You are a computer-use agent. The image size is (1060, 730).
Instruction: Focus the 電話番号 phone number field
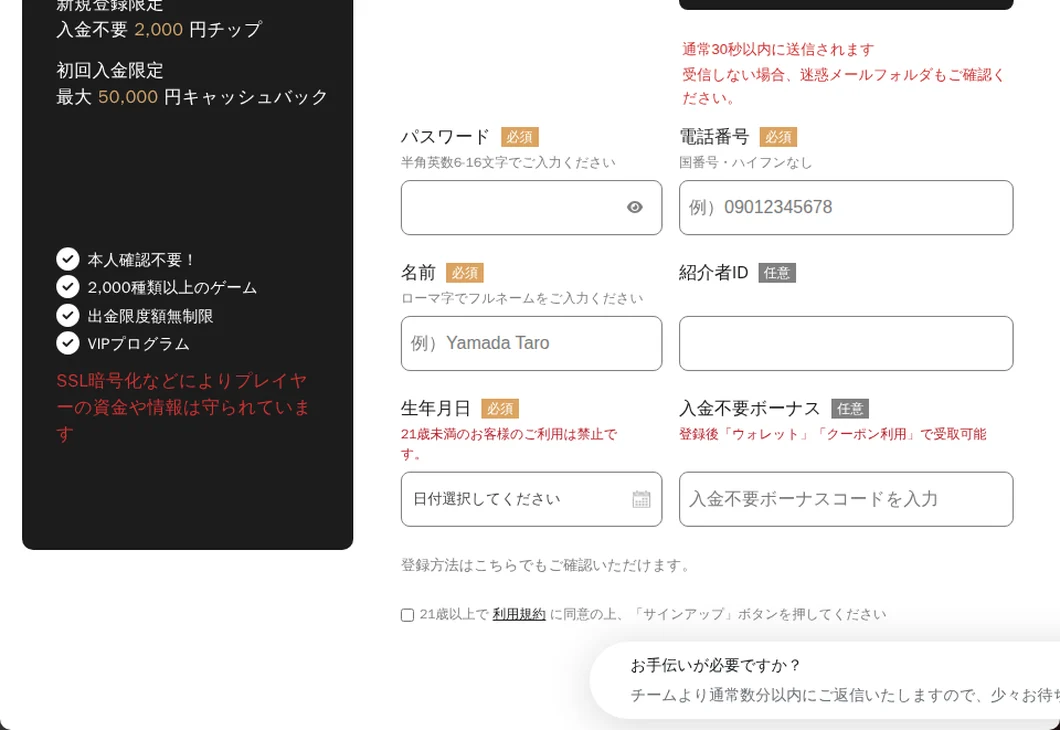846,208
